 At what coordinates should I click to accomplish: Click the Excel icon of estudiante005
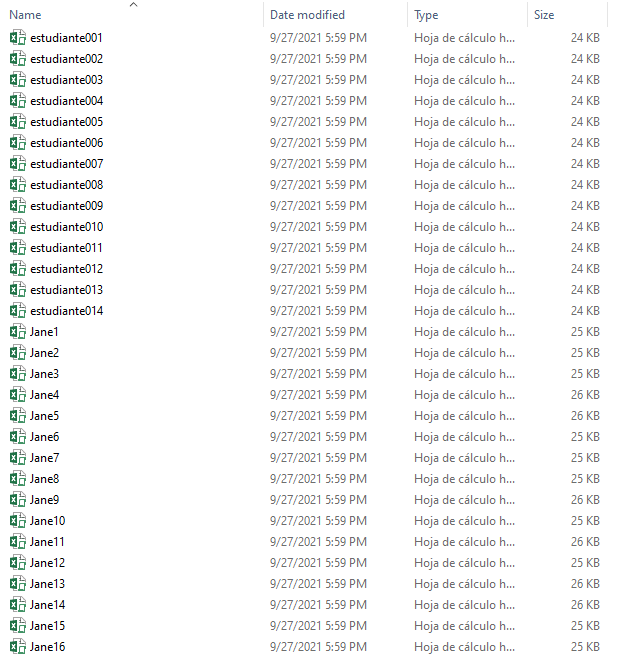point(18,122)
